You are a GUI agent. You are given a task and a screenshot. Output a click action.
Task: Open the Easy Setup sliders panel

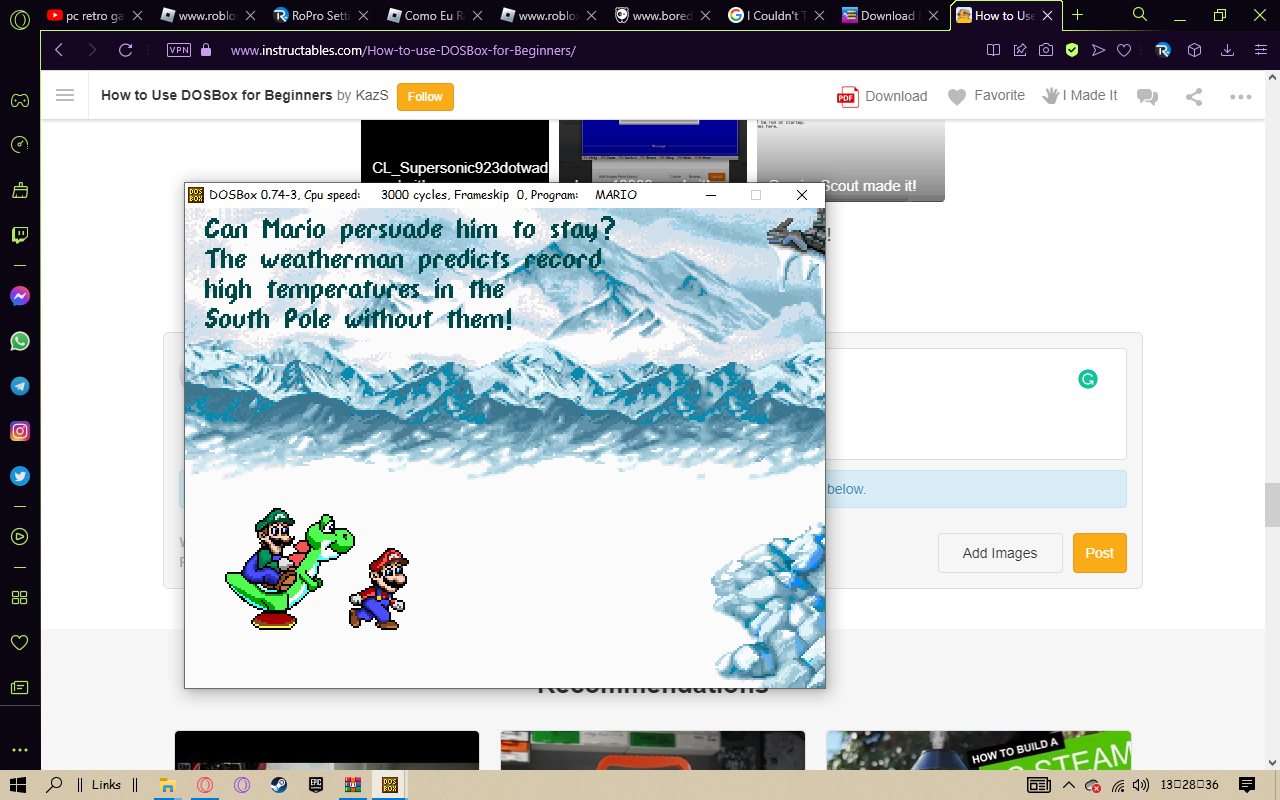[1259, 49]
